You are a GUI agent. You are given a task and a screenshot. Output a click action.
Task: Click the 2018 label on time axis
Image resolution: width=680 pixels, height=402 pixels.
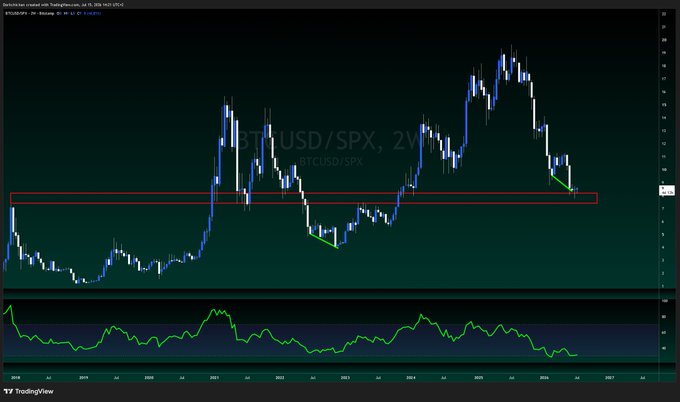pyautogui.click(x=15, y=378)
